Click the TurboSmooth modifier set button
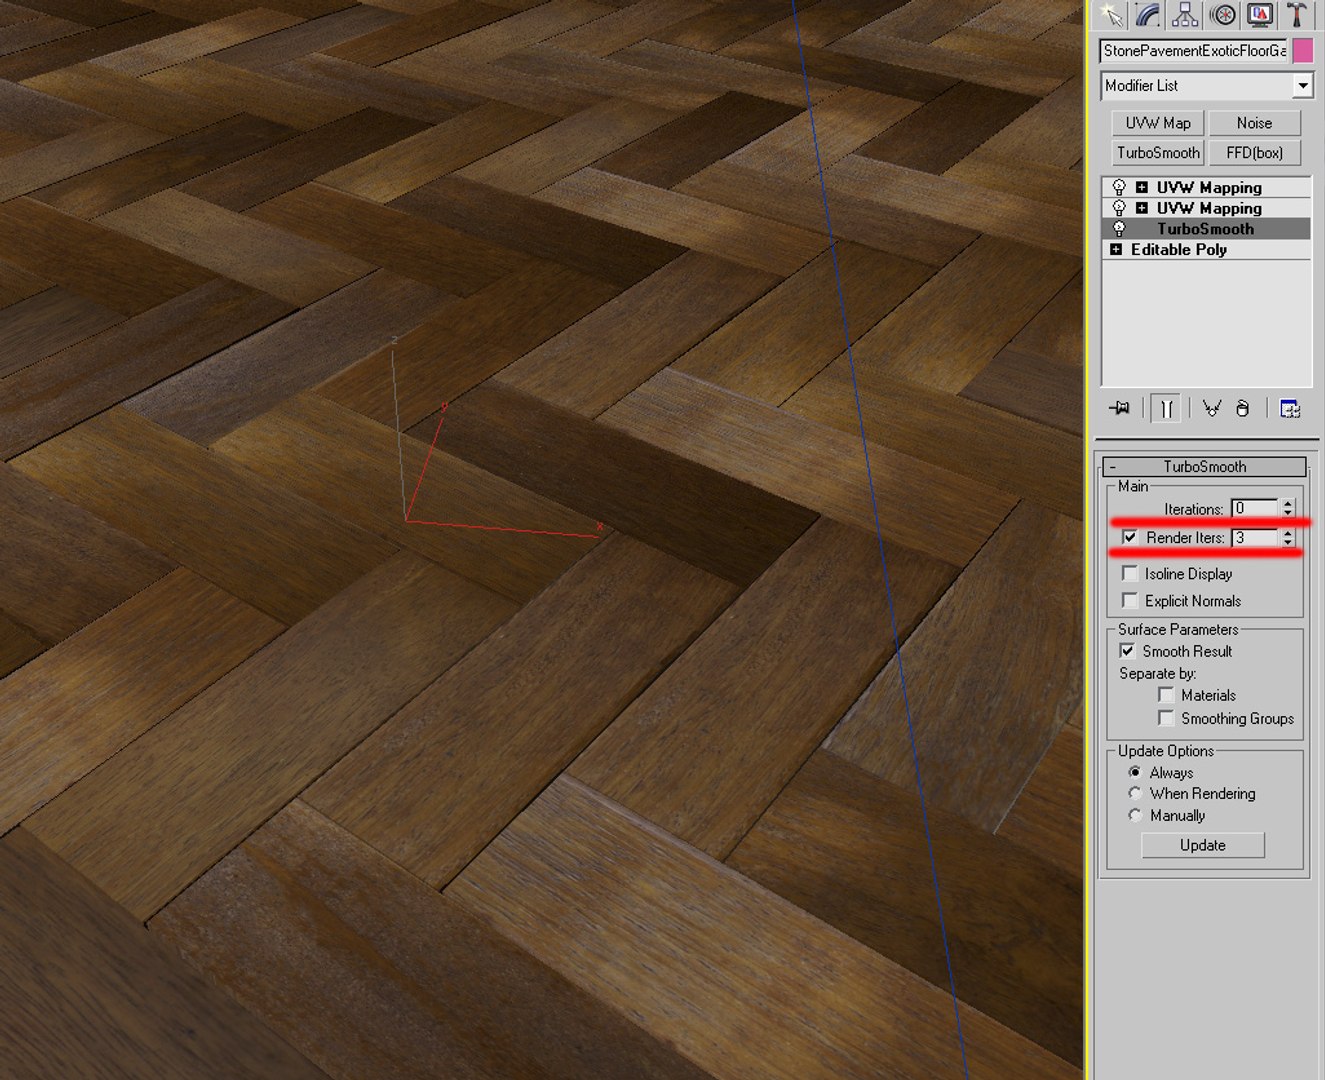 [x=1158, y=153]
